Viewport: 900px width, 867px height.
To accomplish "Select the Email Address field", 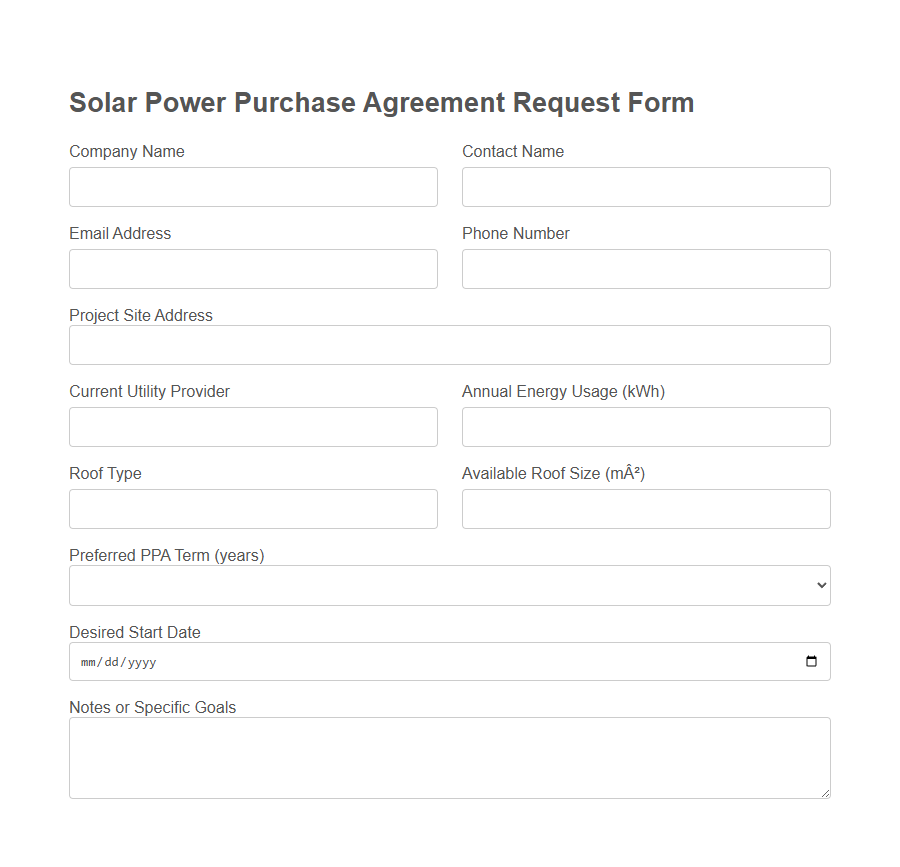I will click(x=253, y=269).
